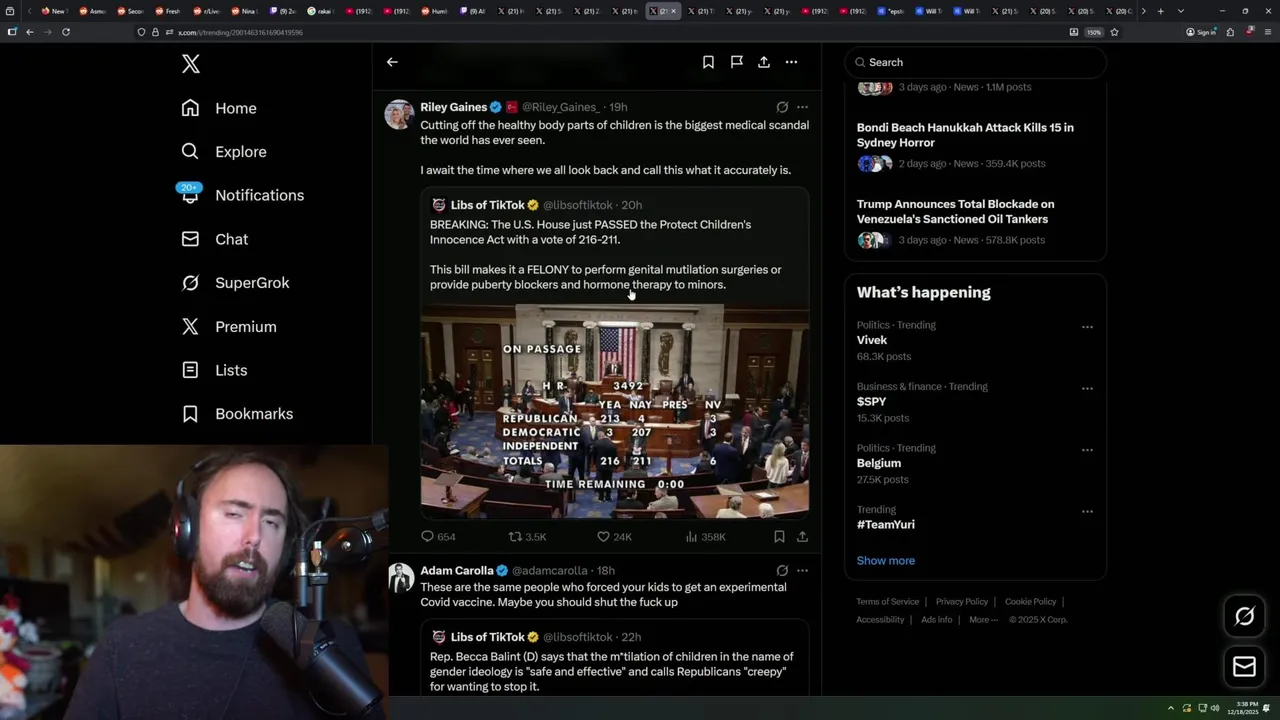Open Notifications with 20+ badge
The width and height of the screenshot is (1280, 720).
pos(242,195)
